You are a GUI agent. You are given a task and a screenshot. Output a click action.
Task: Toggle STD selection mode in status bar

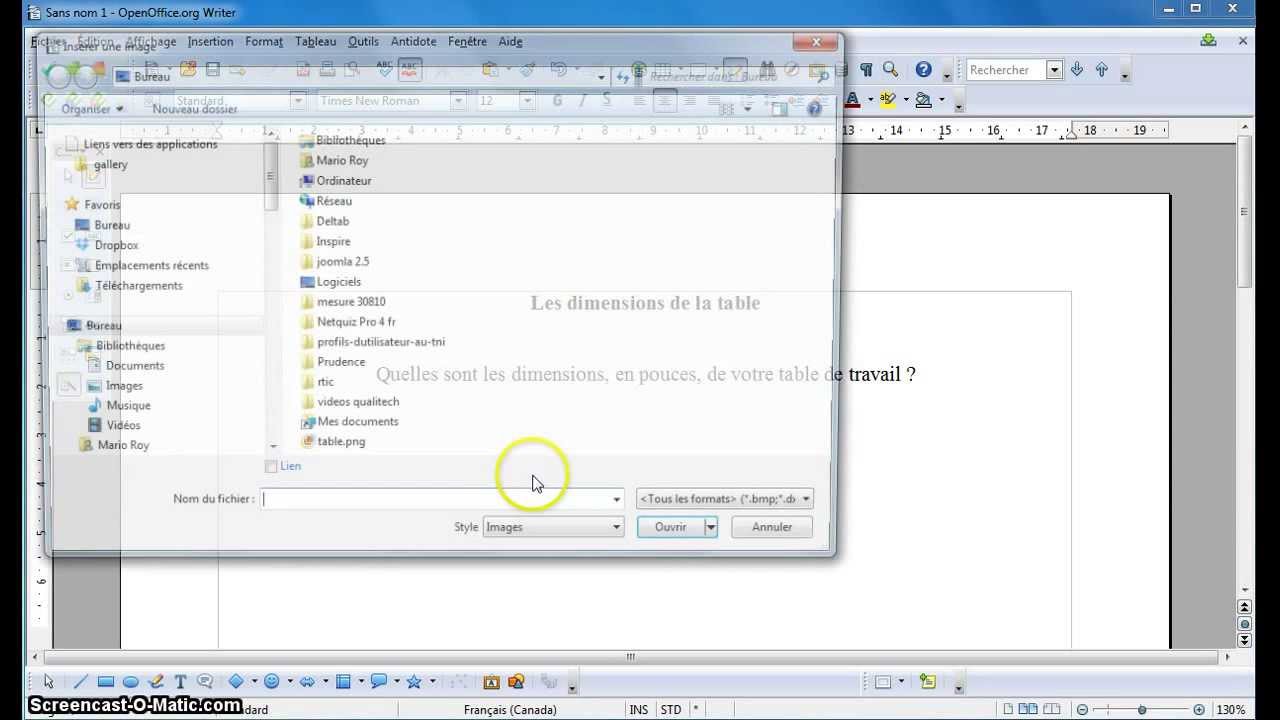point(670,709)
